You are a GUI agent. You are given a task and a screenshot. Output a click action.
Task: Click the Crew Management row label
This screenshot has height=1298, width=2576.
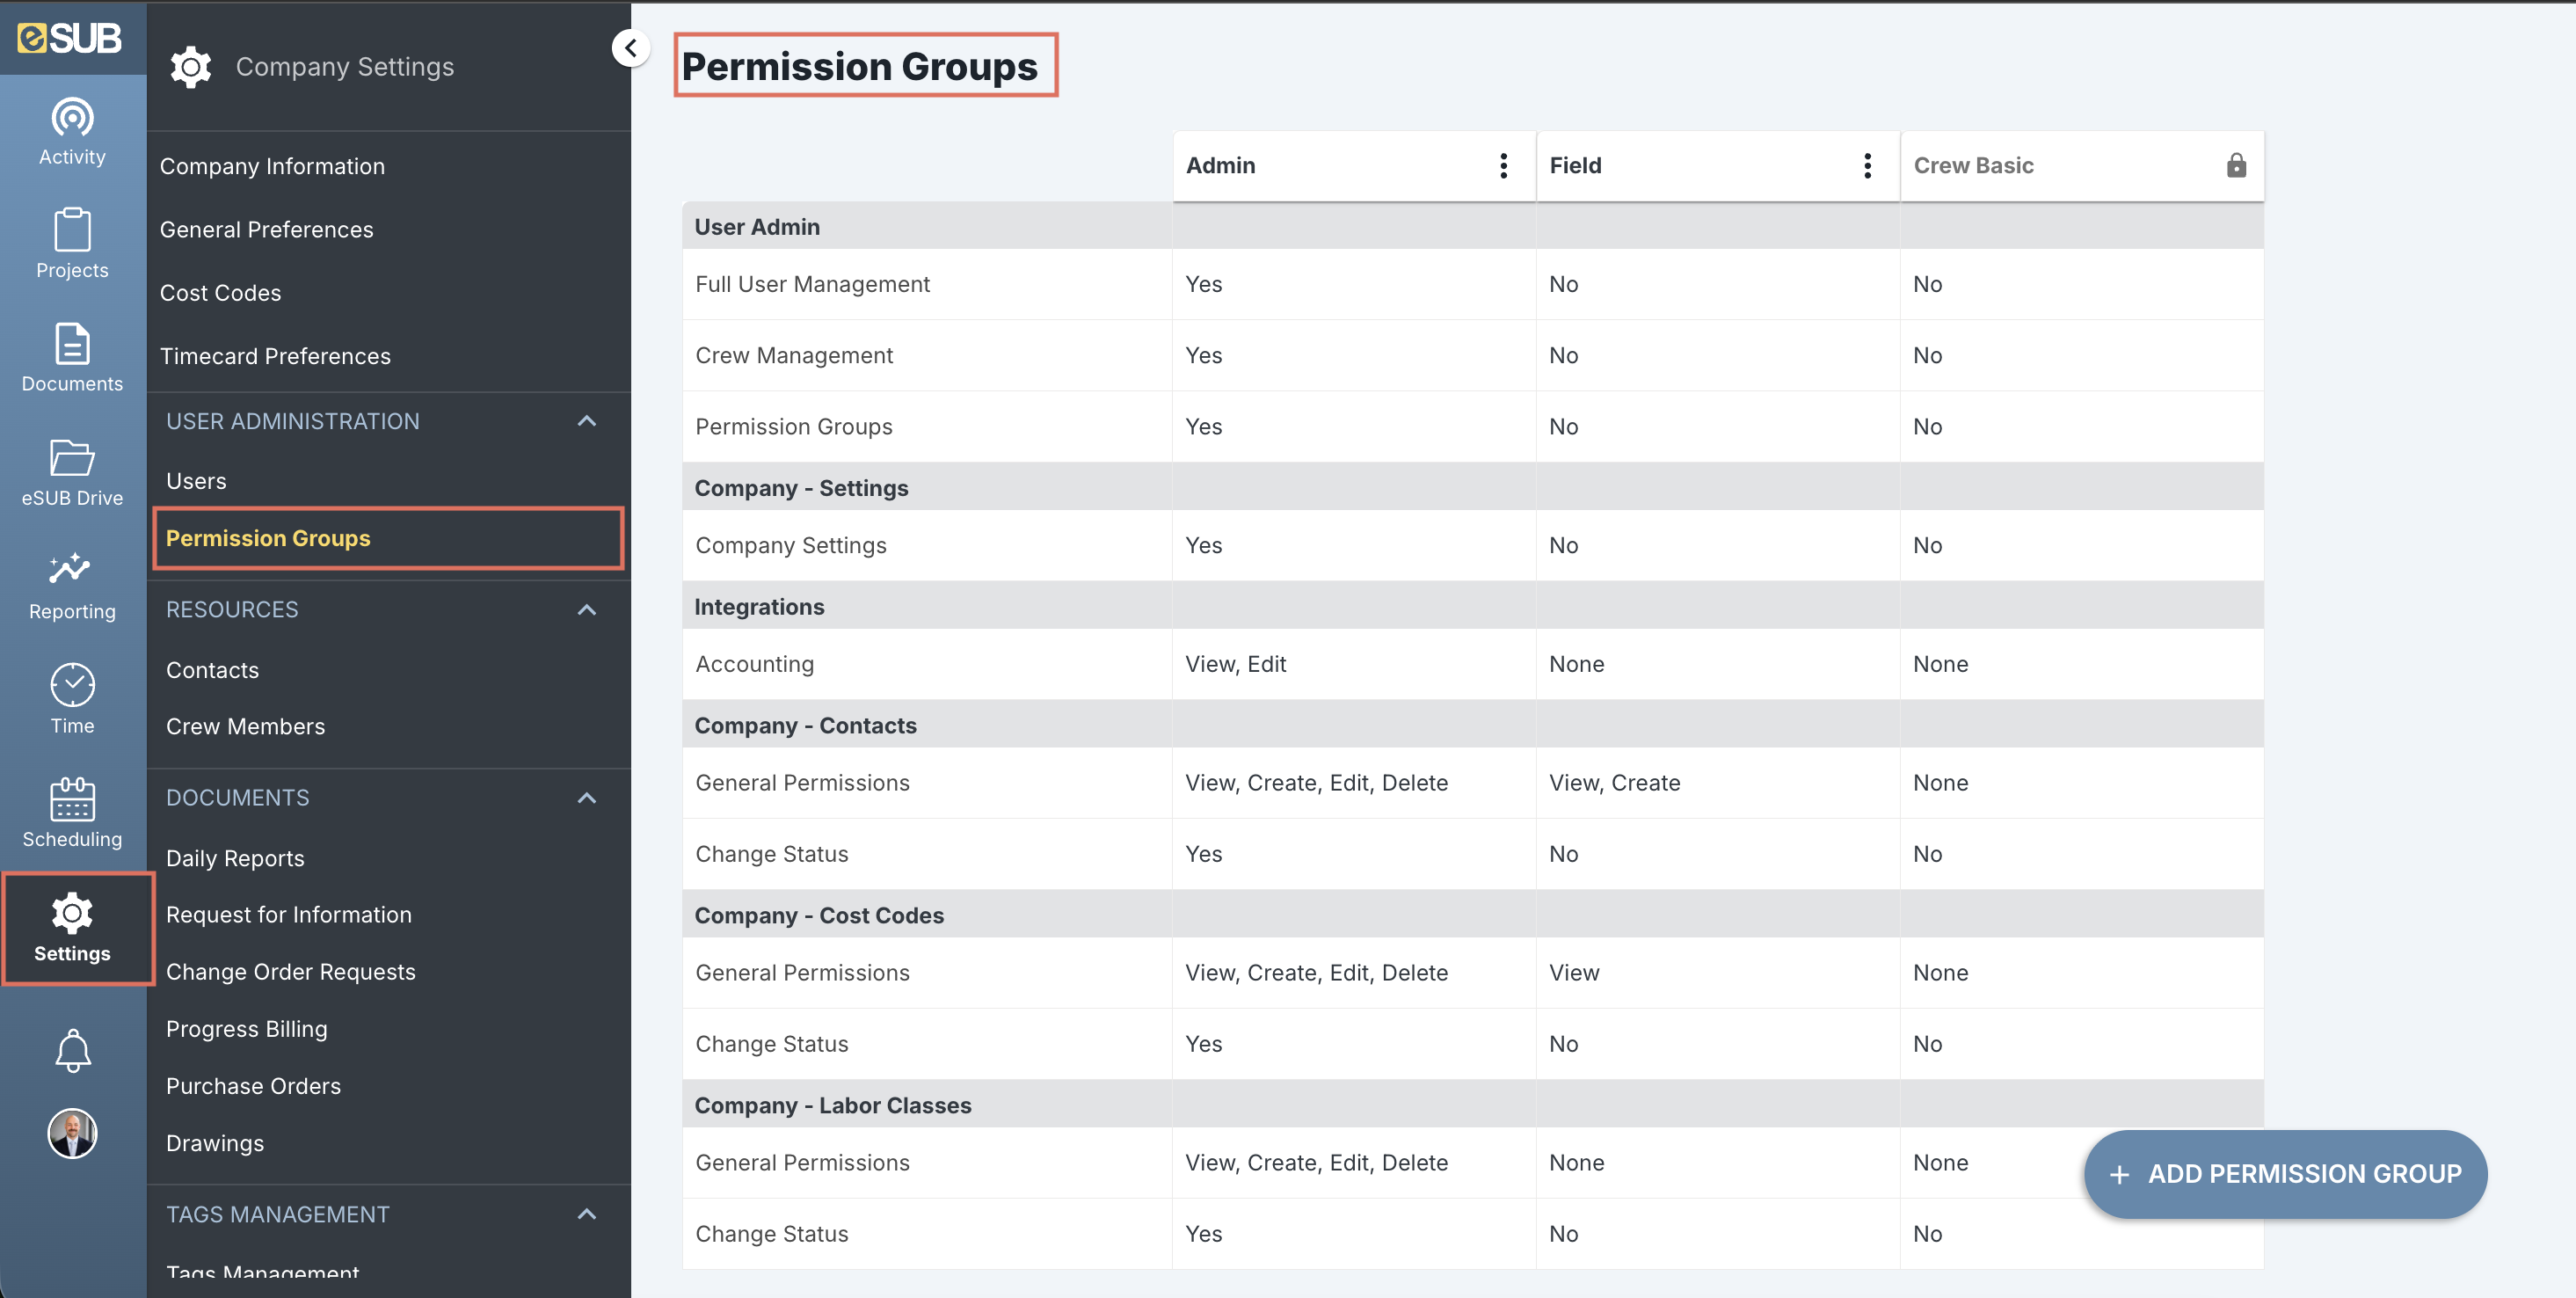(794, 355)
